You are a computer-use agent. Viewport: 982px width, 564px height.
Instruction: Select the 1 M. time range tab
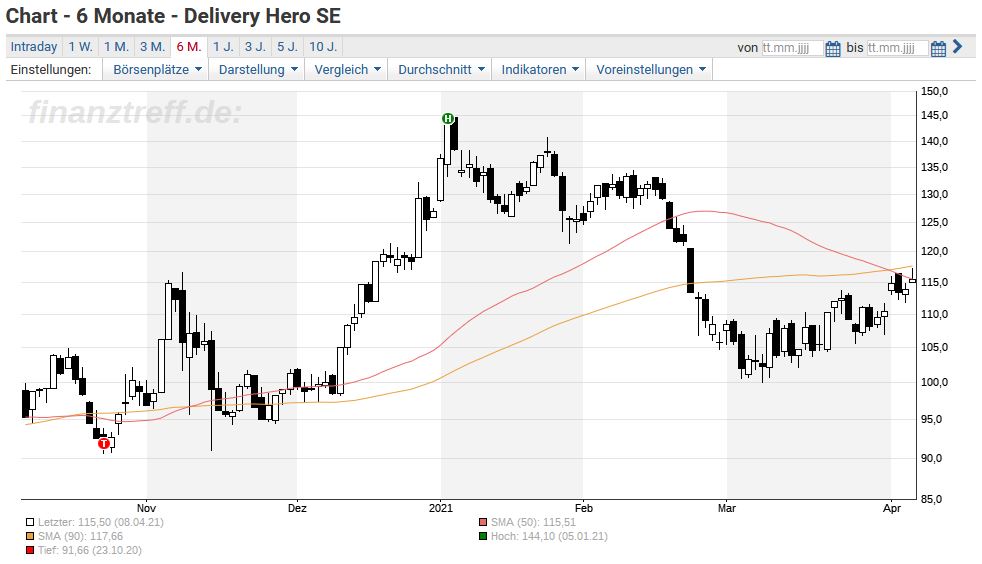click(116, 46)
